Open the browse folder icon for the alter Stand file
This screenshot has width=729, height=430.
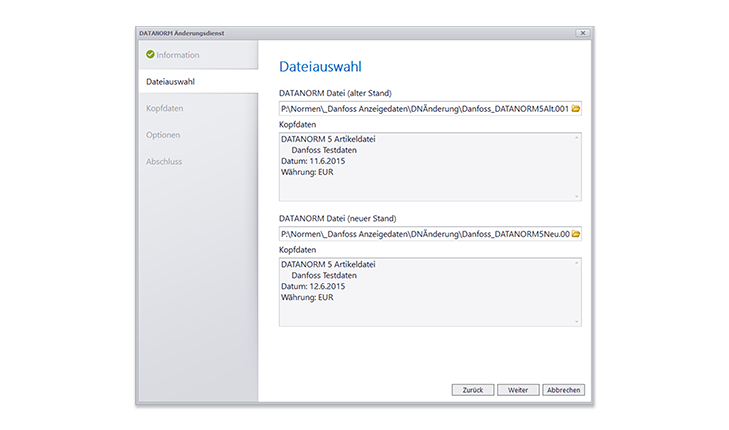[576, 108]
